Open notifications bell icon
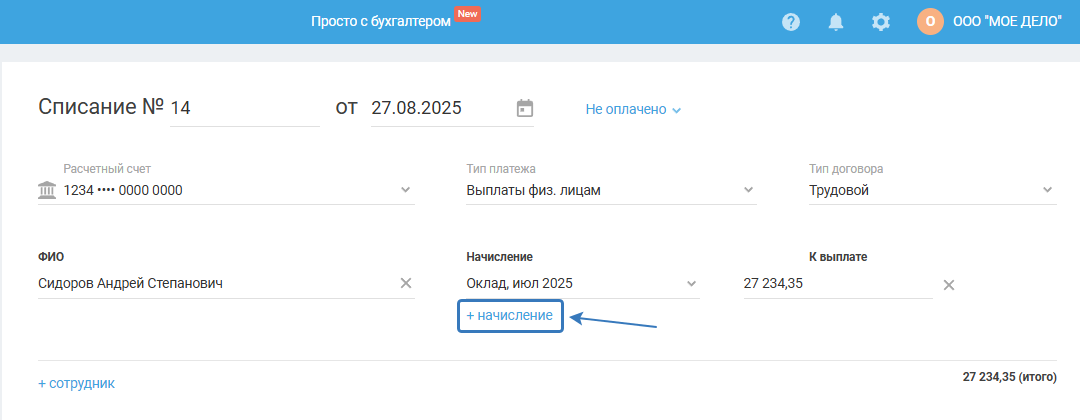Screen dimensions: 1080x420 click(836, 22)
